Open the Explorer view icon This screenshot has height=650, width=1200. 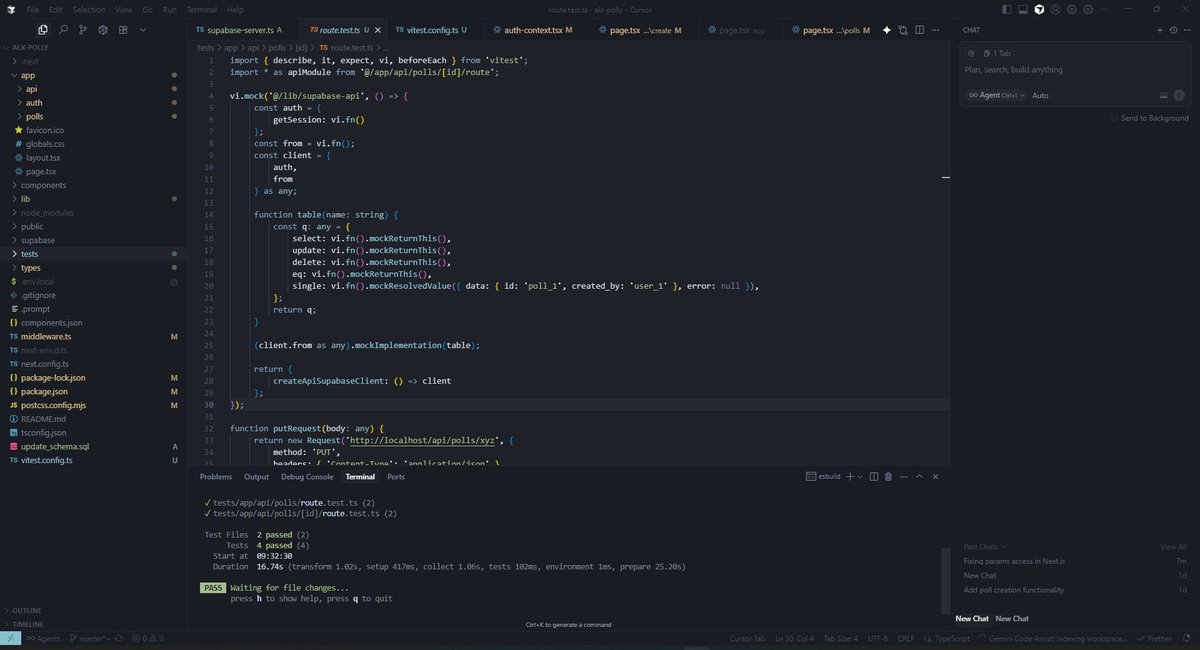(43, 30)
